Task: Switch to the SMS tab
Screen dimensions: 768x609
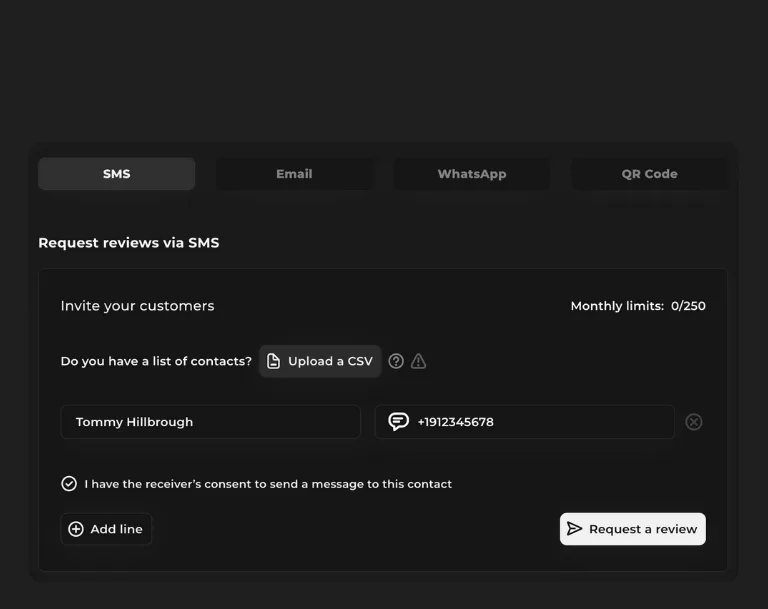Action: click(117, 173)
